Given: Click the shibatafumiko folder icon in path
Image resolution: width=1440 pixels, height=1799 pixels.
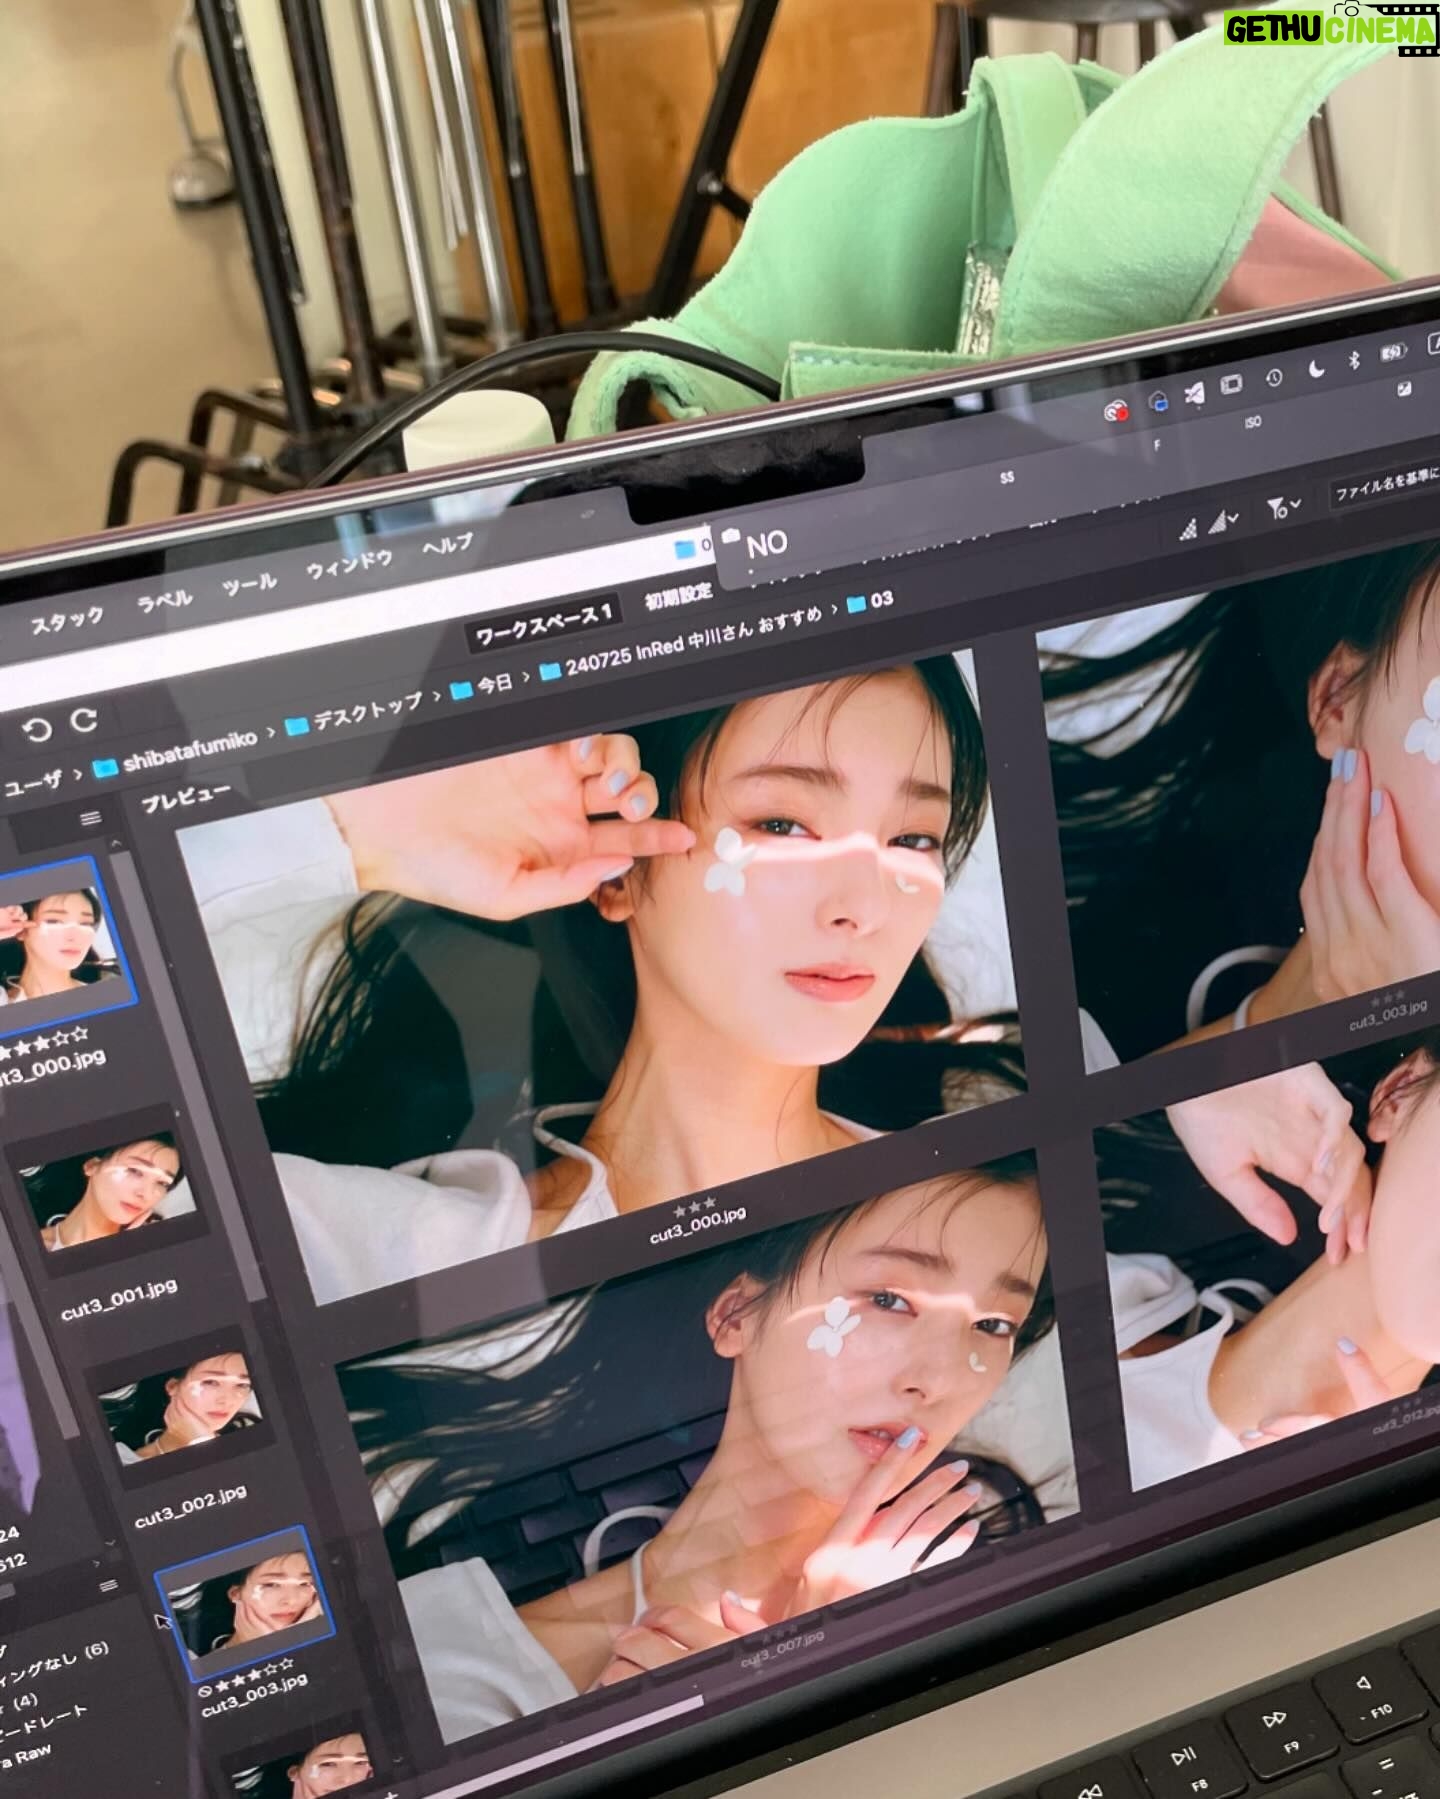Looking at the screenshot, I should 106,767.
